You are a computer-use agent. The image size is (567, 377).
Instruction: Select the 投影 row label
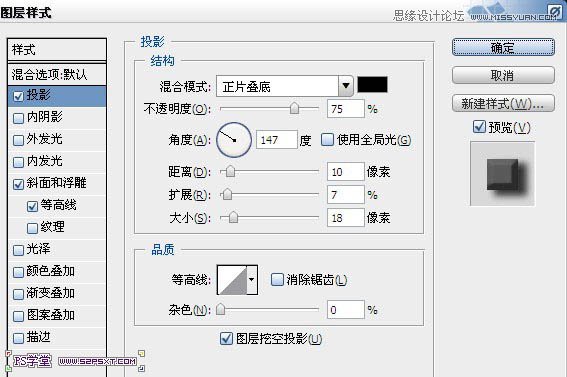point(38,95)
